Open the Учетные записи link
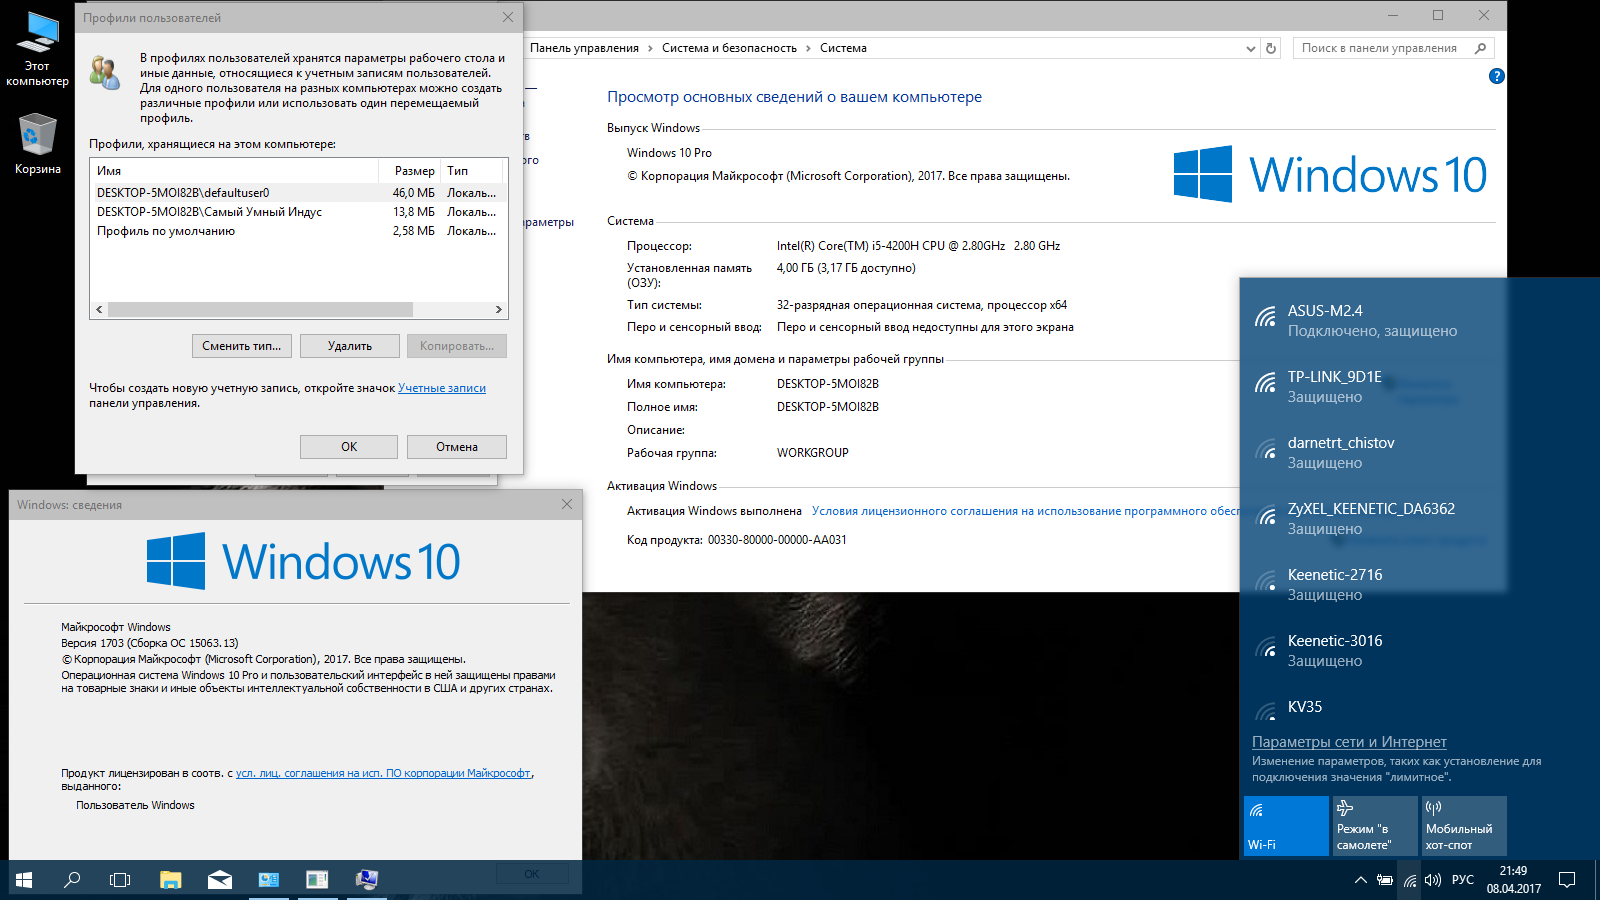Image resolution: width=1600 pixels, height=900 pixels. click(x=442, y=388)
